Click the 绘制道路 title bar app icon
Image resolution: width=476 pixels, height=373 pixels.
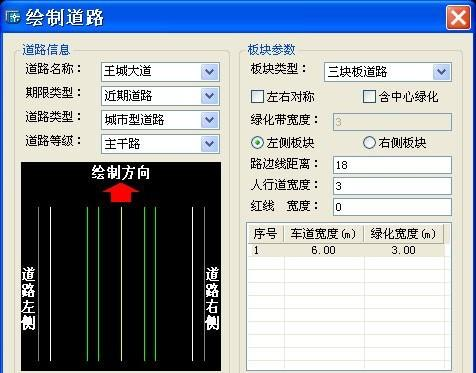pos(13,17)
